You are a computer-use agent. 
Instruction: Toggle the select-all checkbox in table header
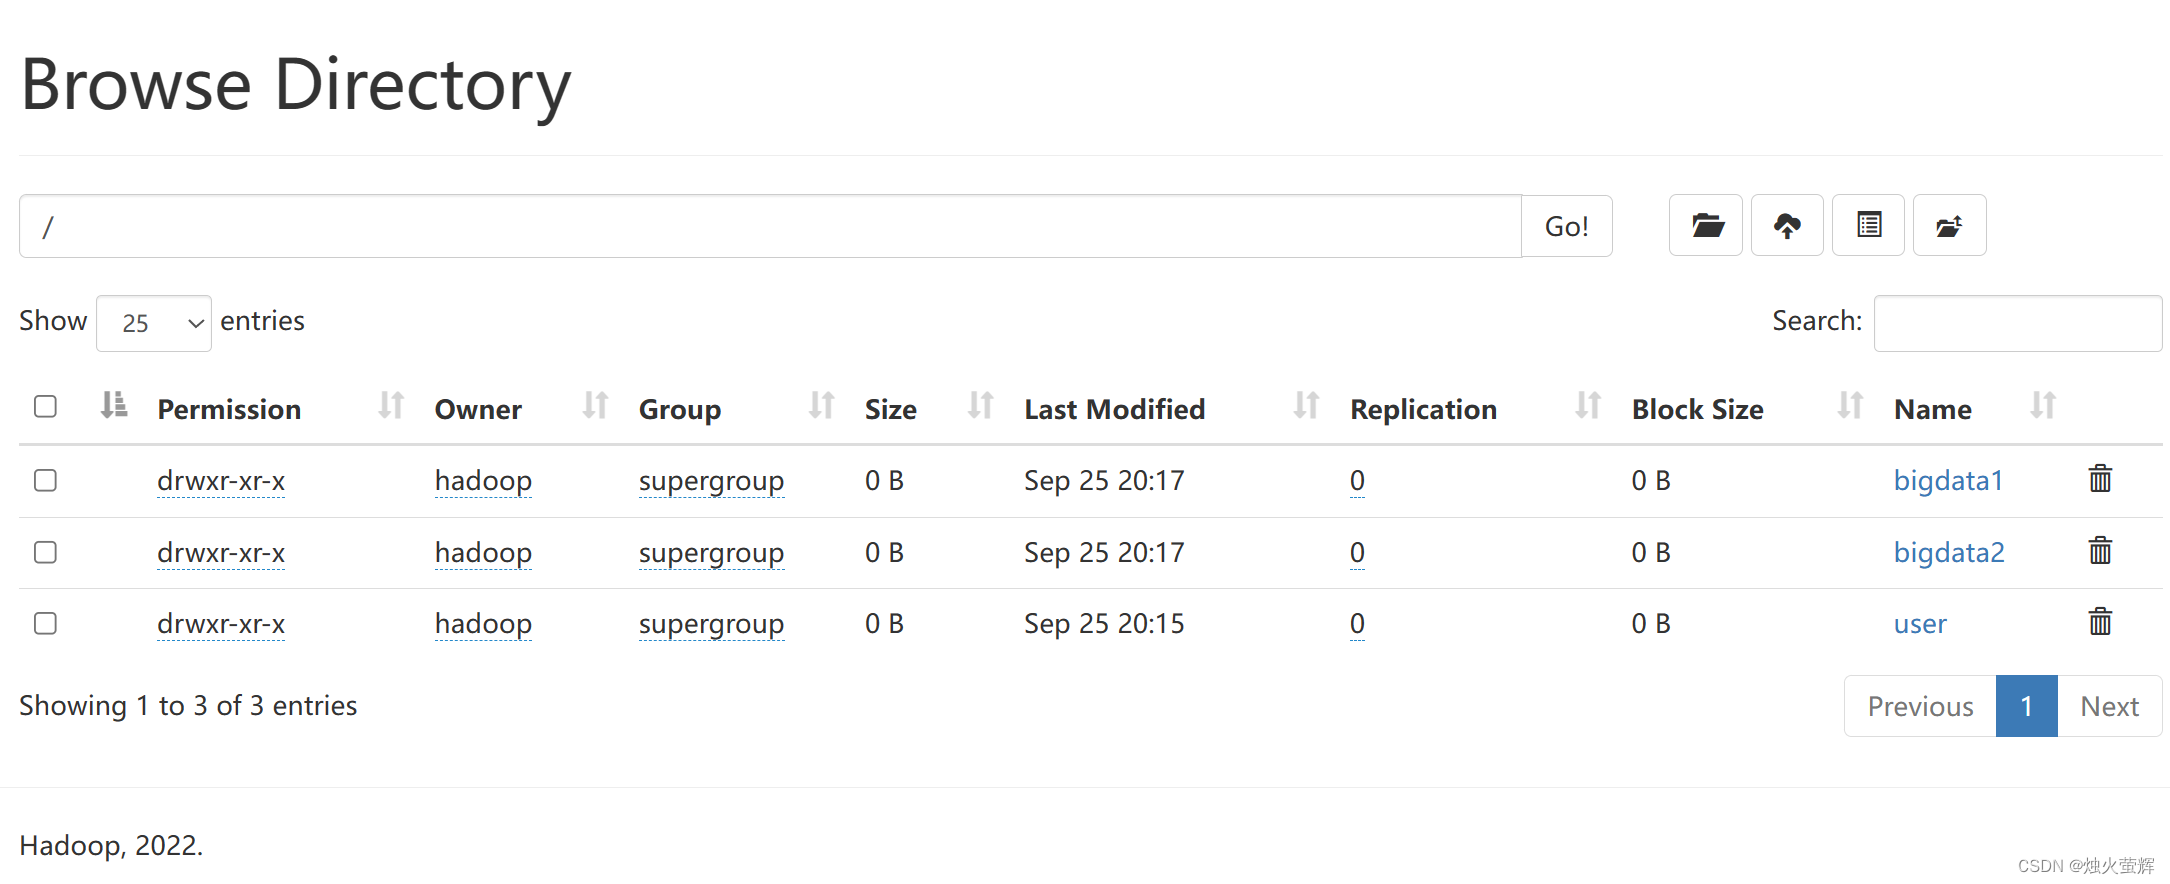[x=45, y=406]
